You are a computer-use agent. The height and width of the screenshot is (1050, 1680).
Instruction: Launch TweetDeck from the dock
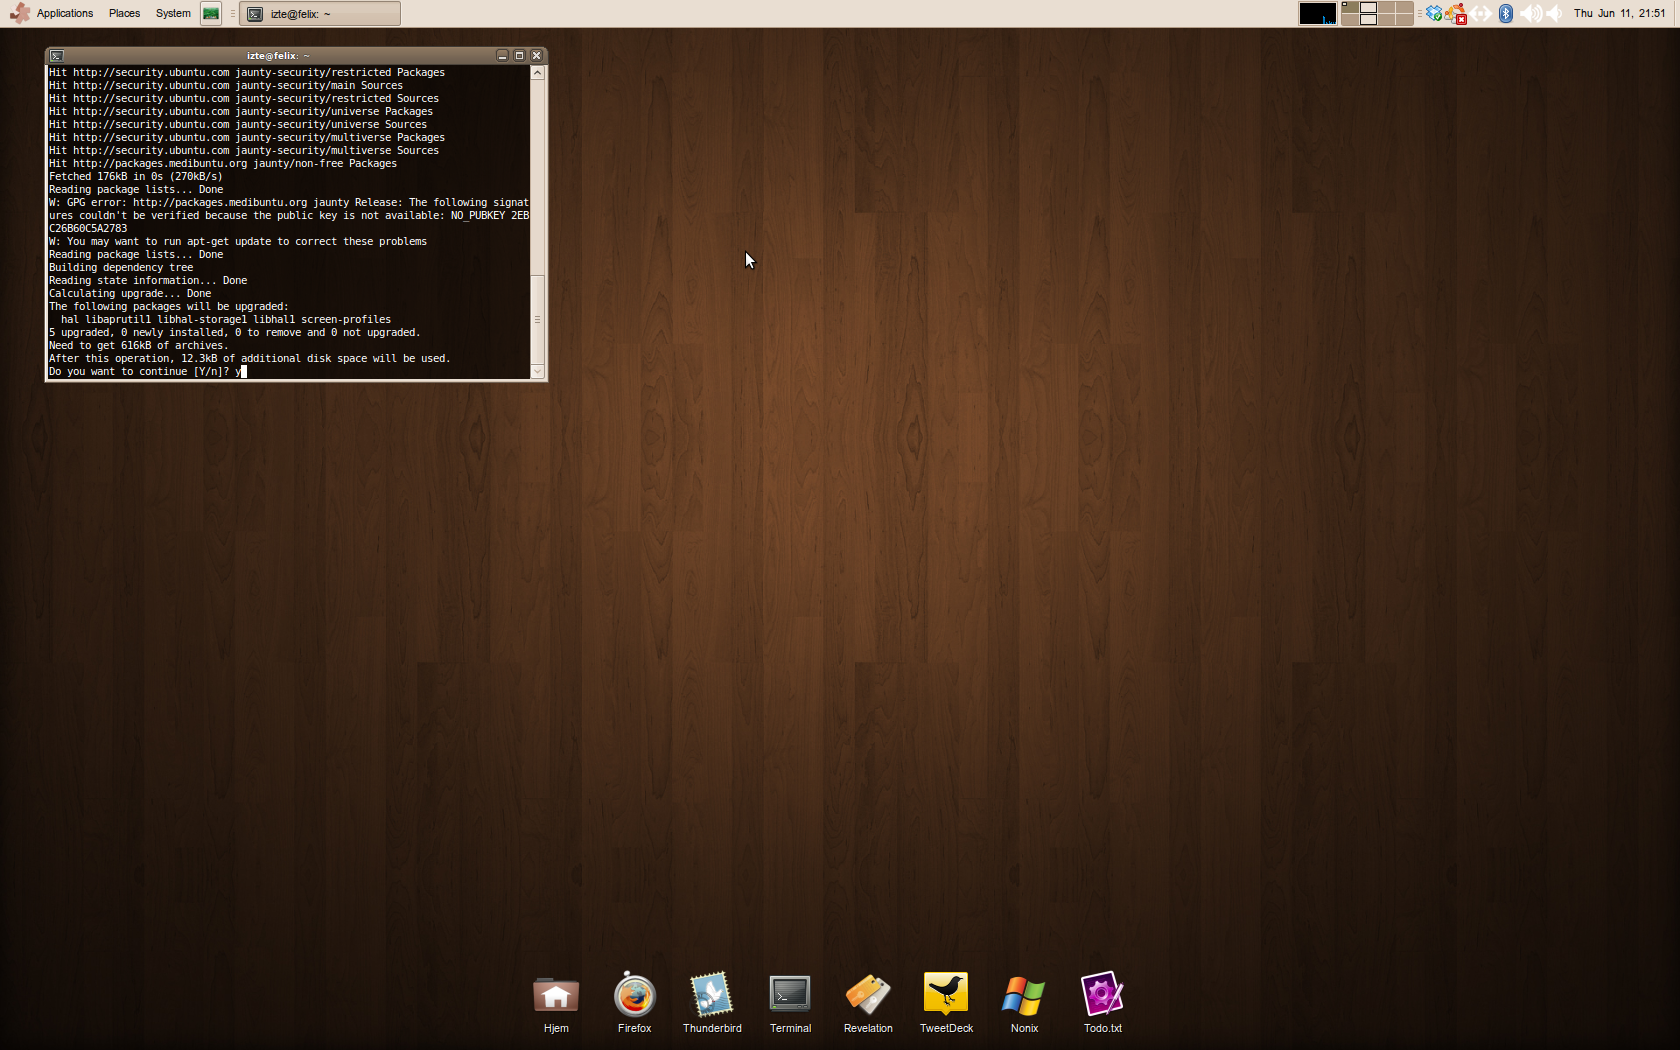[x=946, y=1003]
